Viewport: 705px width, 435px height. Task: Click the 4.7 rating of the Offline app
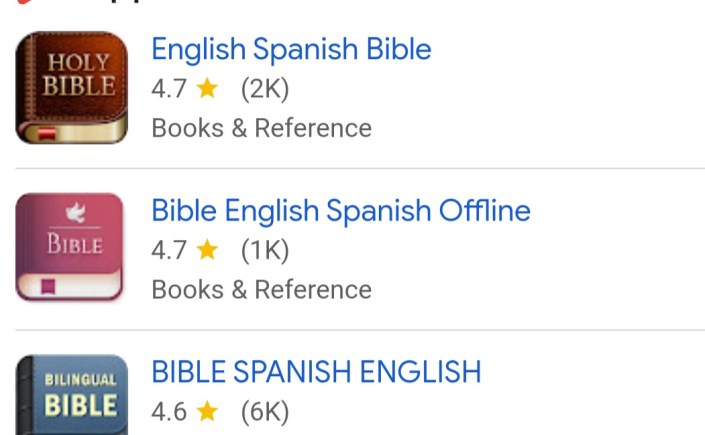point(168,249)
